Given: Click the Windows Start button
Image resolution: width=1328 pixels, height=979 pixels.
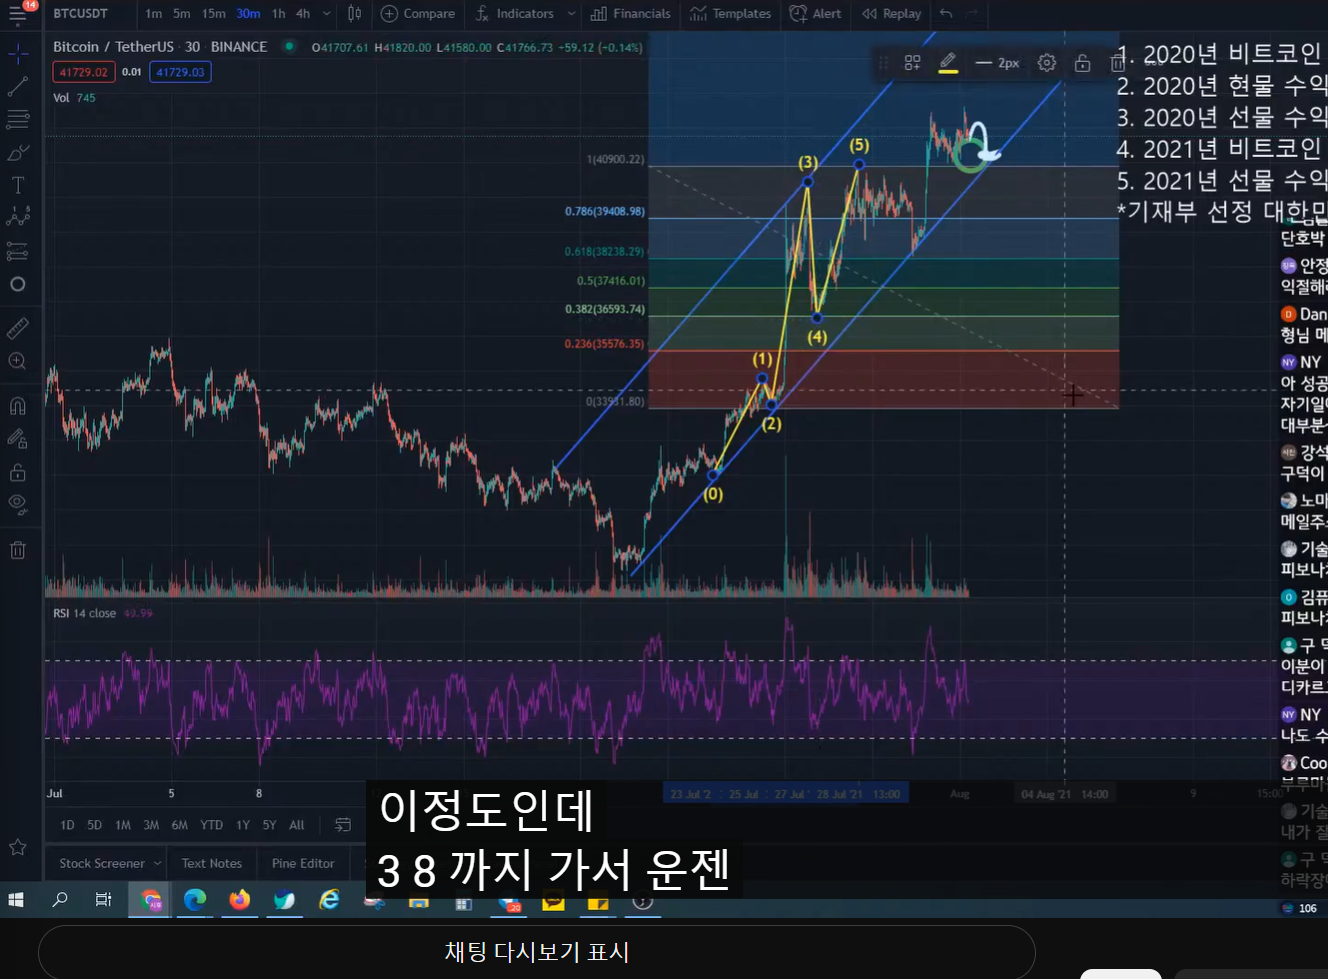Looking at the screenshot, I should 16,900.
